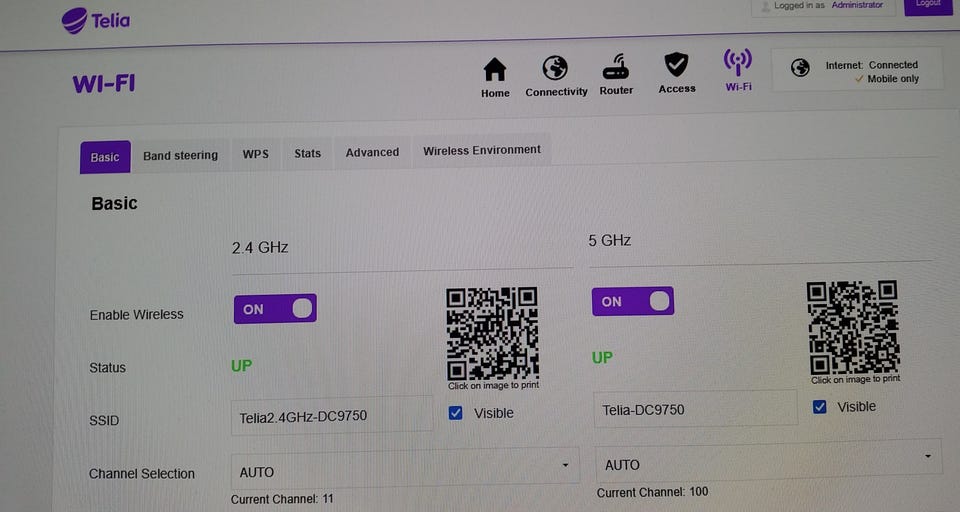Toggle off 2.4 GHz wireless switch
Image resolution: width=960 pixels, height=512 pixels.
pos(275,309)
